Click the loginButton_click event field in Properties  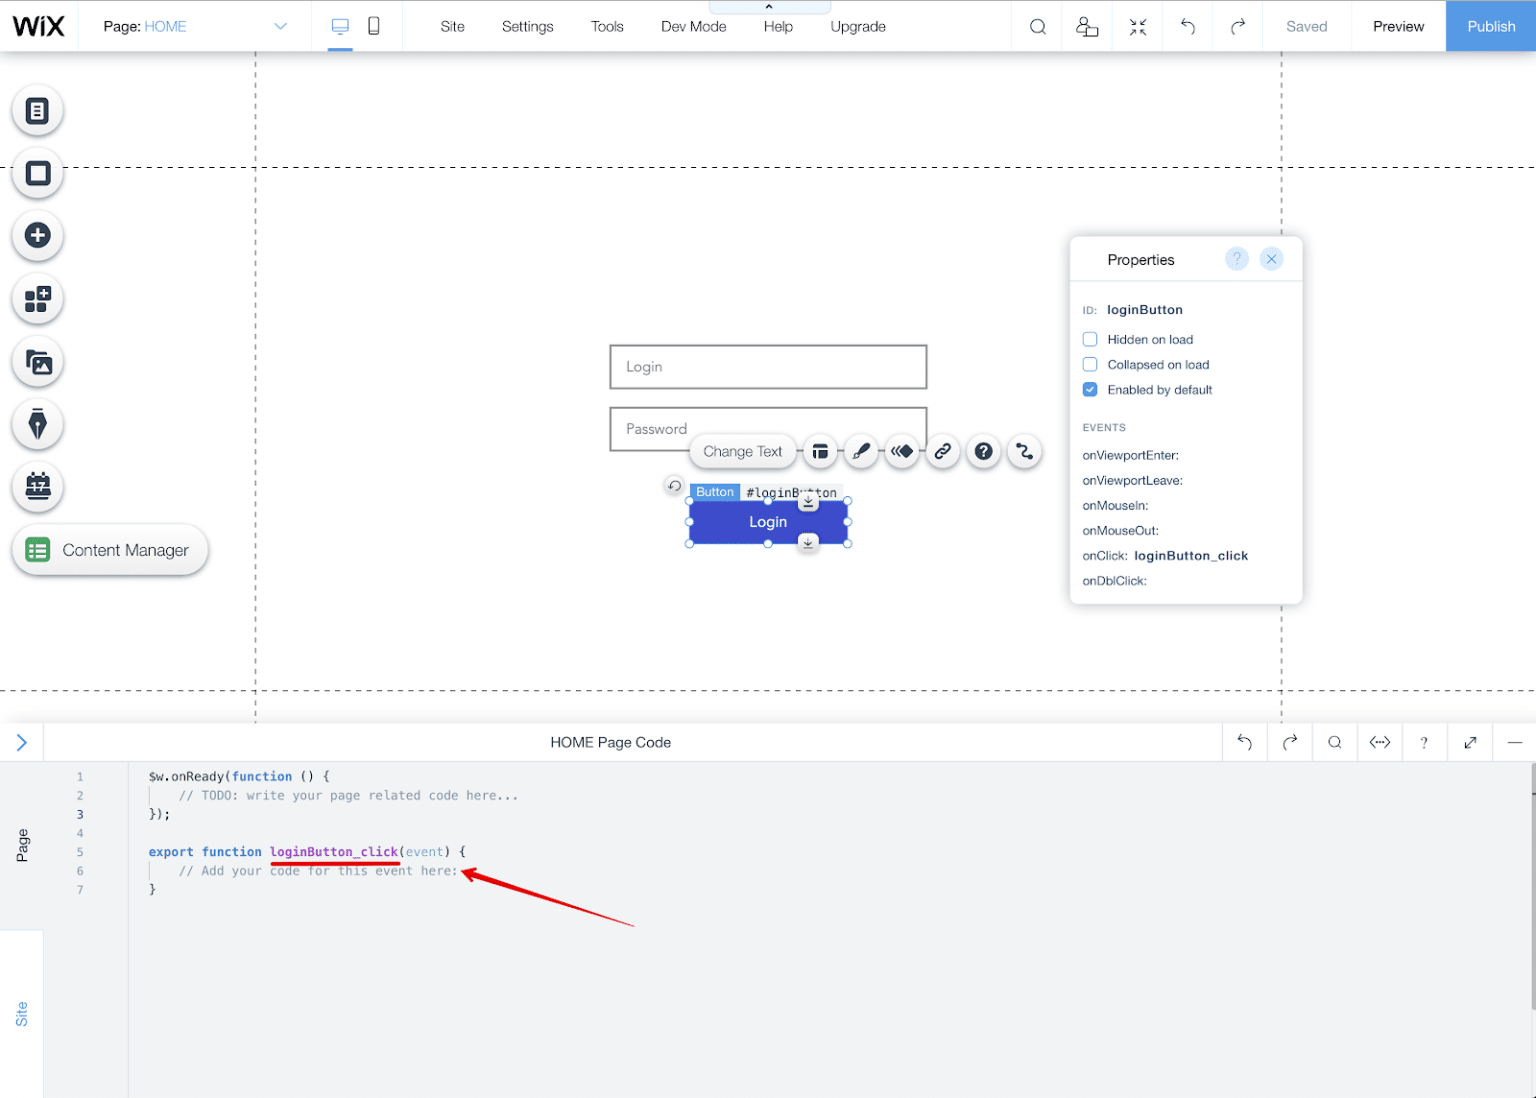click(x=1191, y=555)
